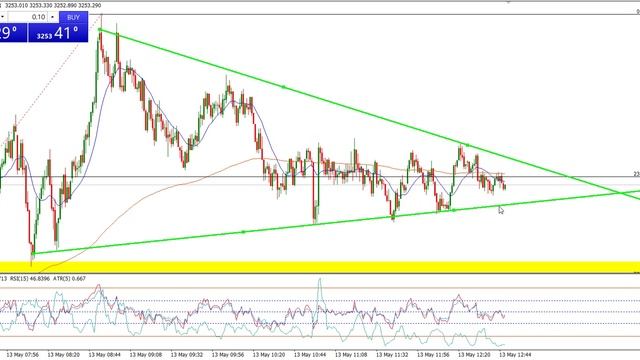Viewport: 640px width, 360px height.
Task: Select the ascending lower green trendline
Action: pyautogui.click(x=243, y=232)
